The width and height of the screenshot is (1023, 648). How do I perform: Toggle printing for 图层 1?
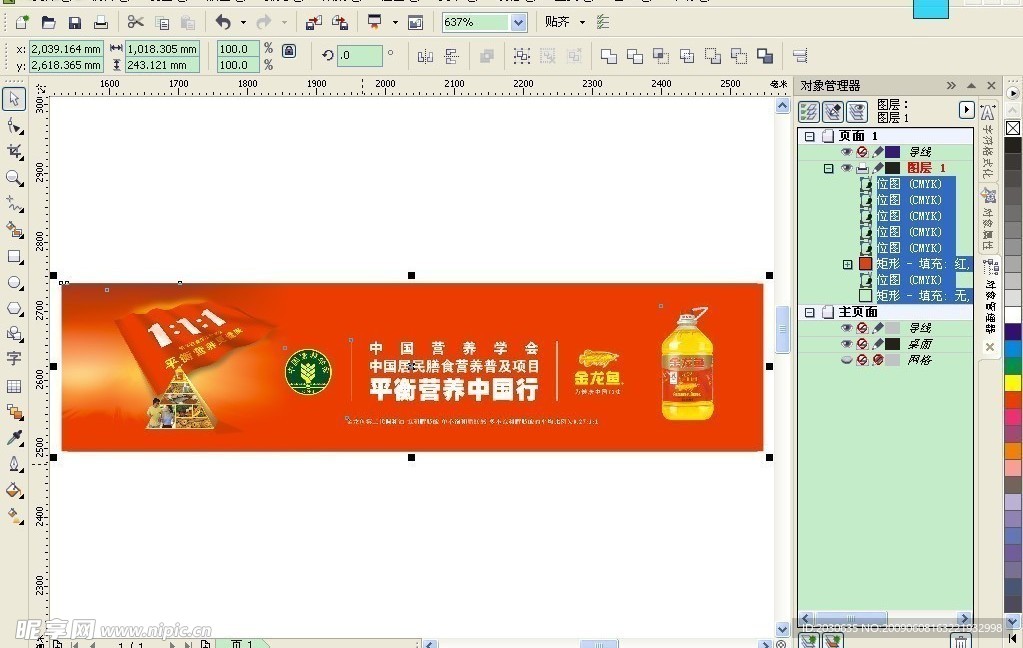pyautogui.click(x=860, y=168)
